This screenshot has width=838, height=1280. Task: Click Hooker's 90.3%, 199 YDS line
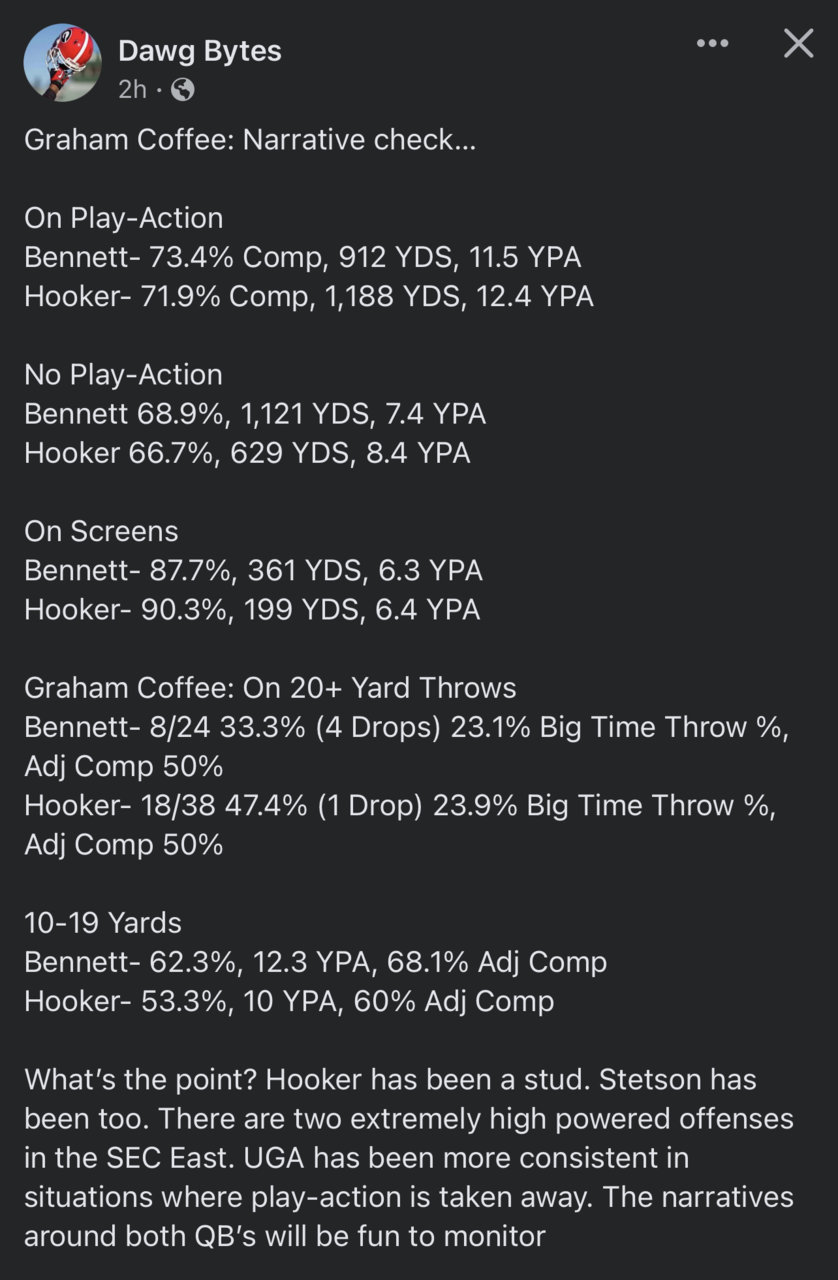252,609
